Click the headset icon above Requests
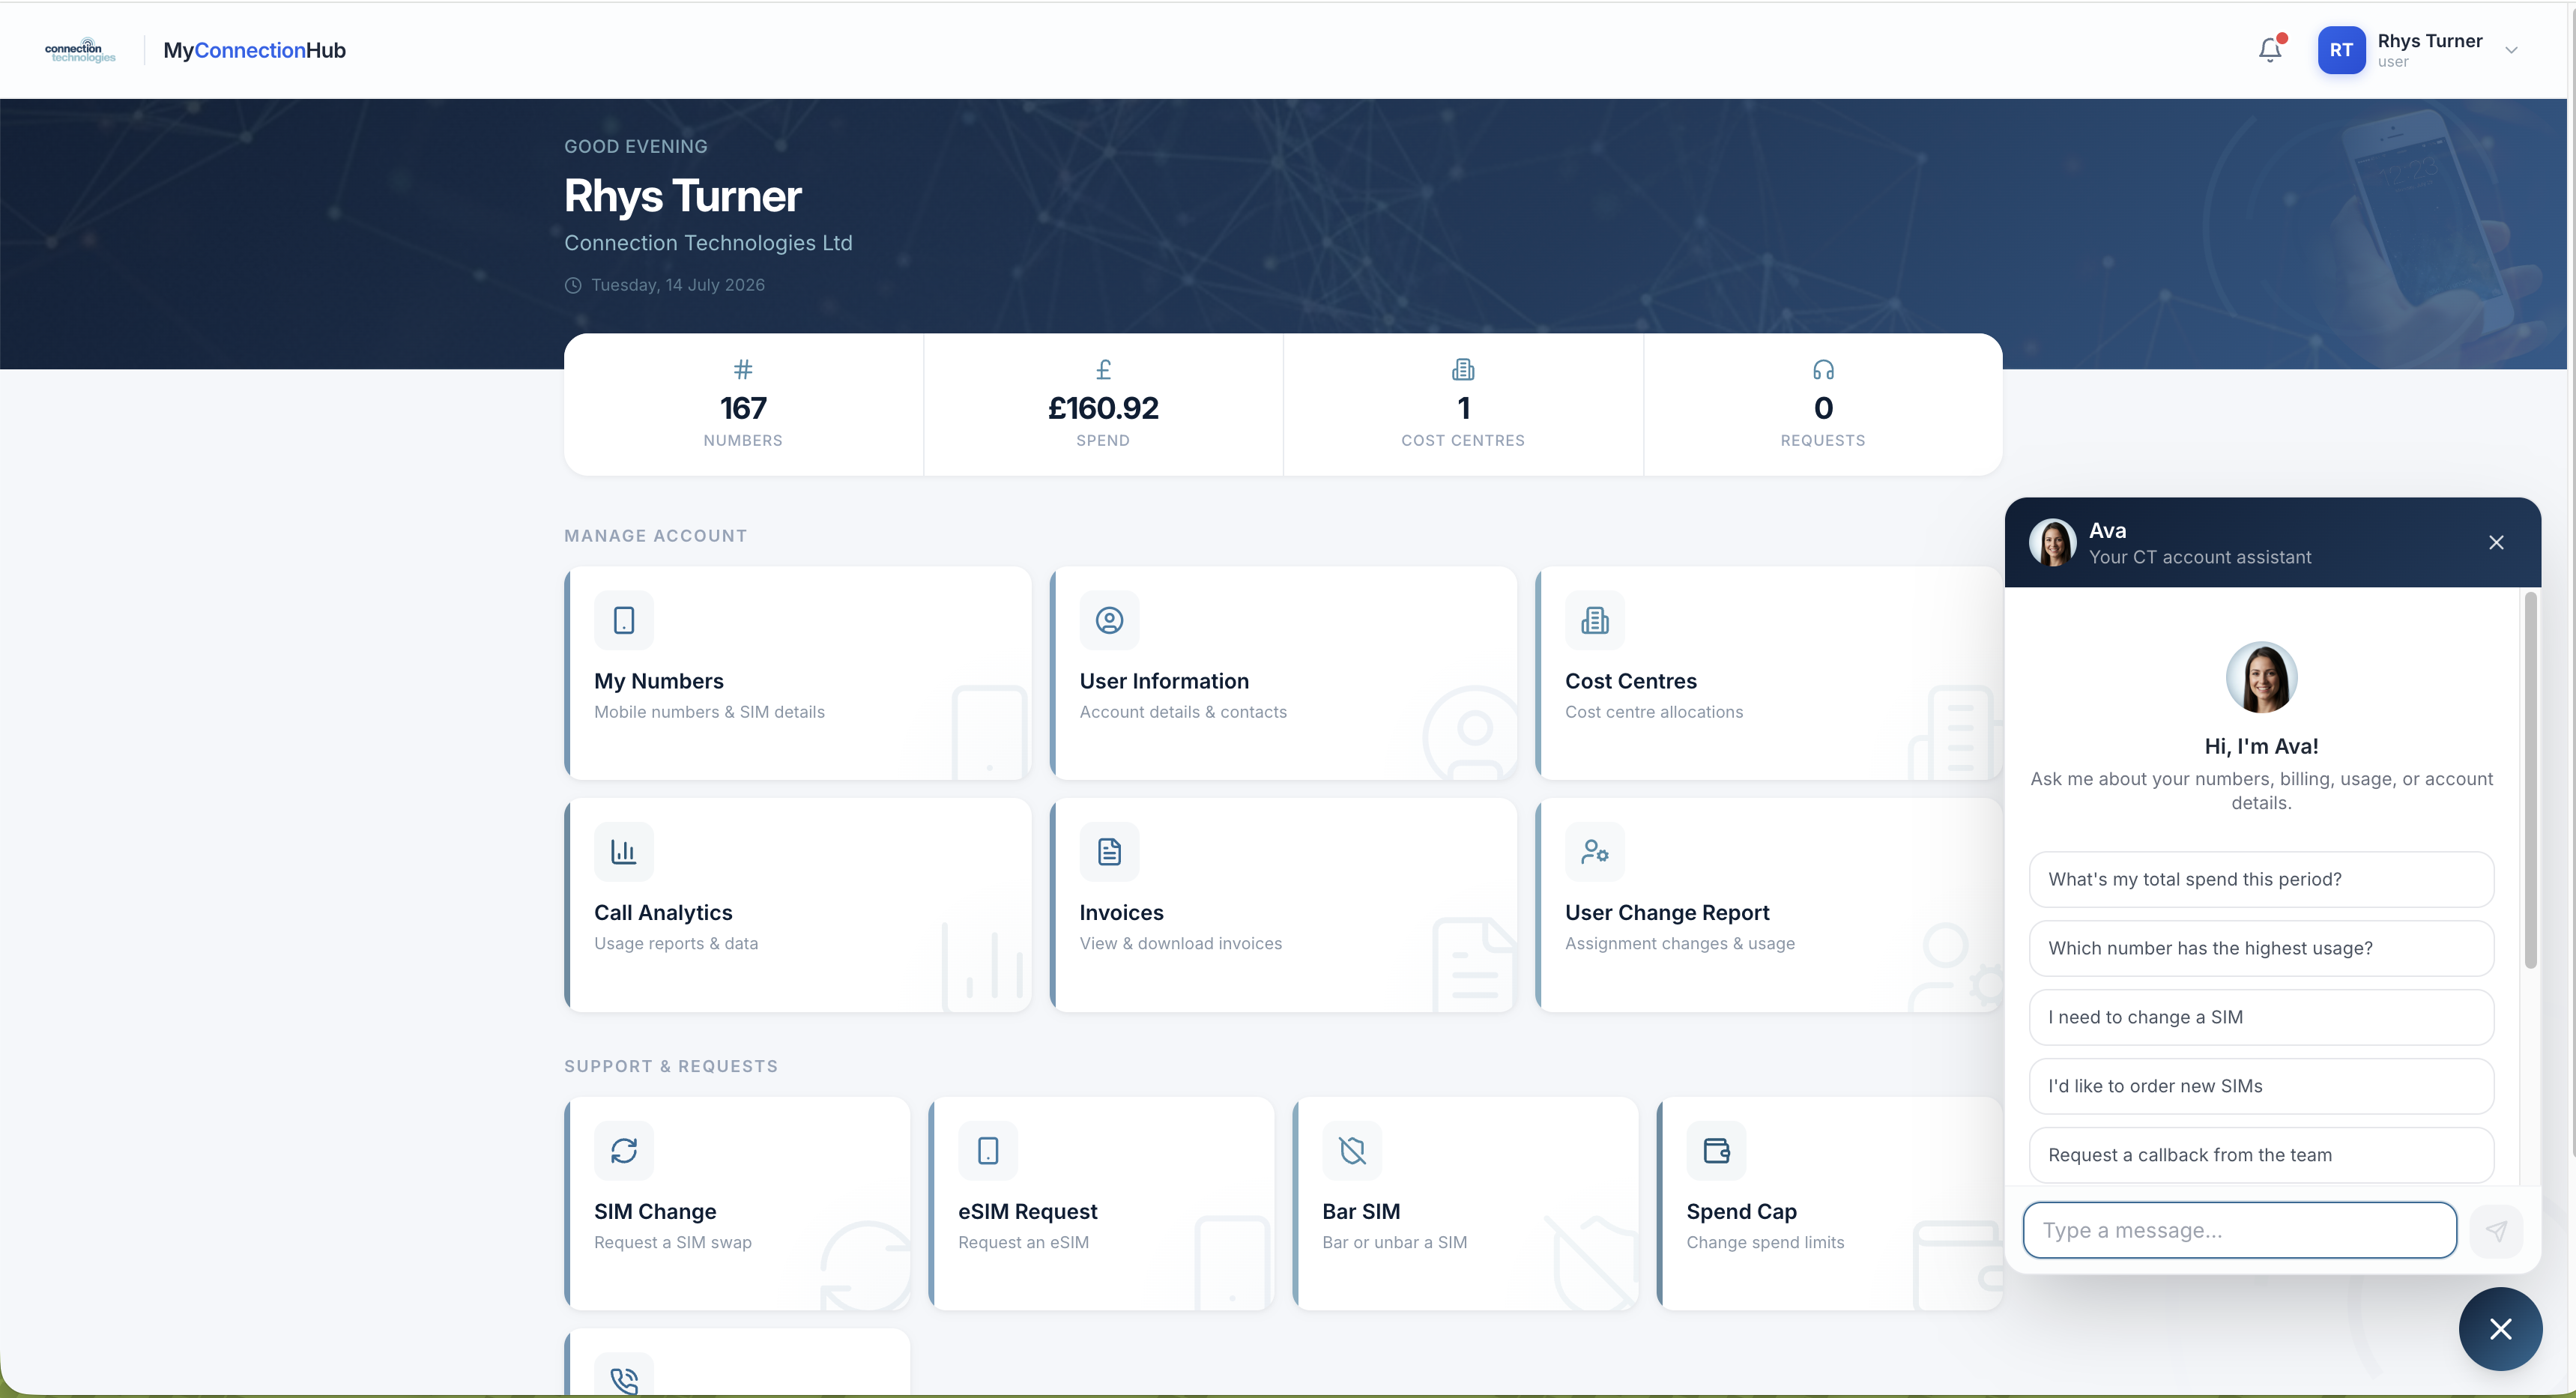Image resolution: width=2576 pixels, height=1398 pixels. pyautogui.click(x=1823, y=370)
